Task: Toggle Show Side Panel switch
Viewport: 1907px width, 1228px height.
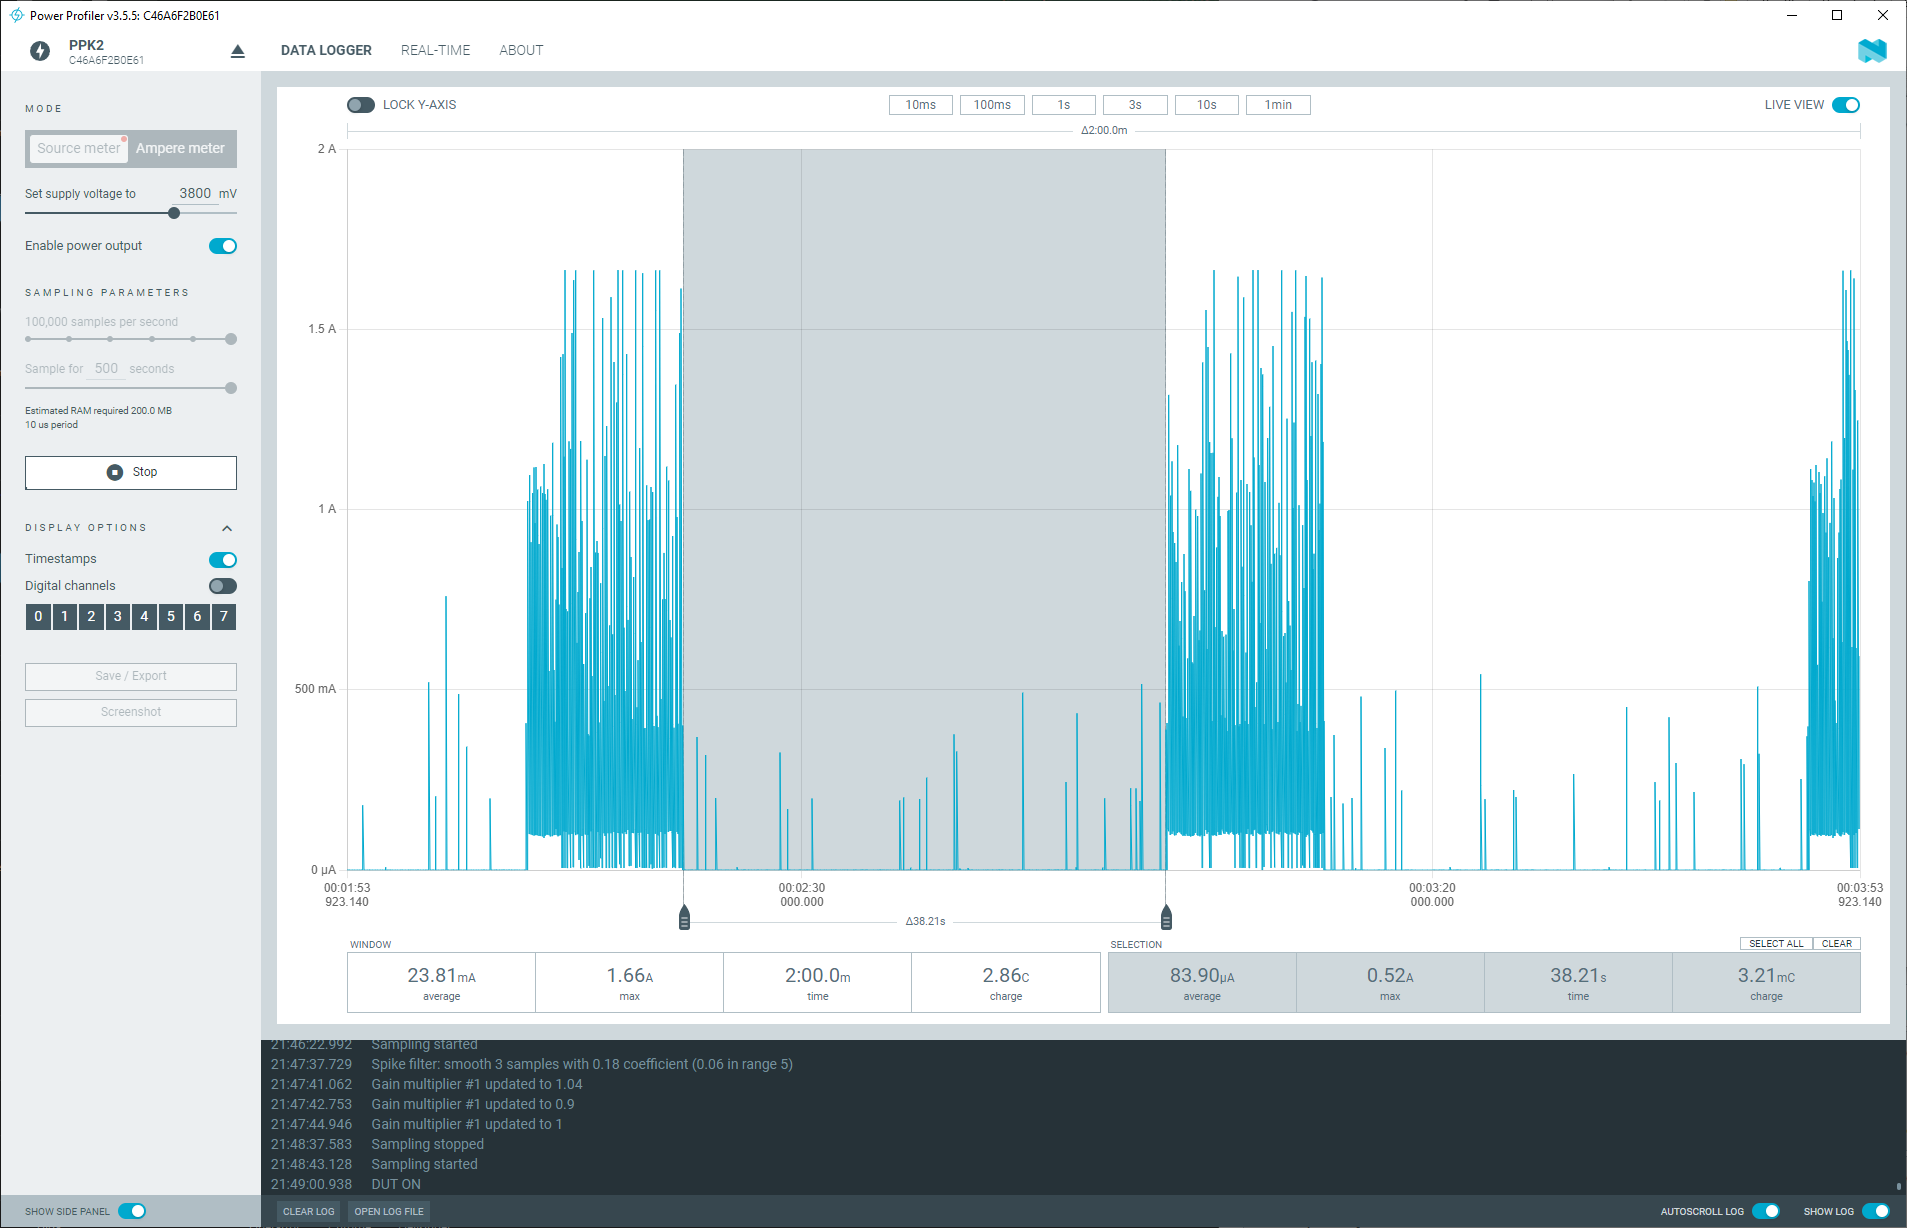Action: pyautogui.click(x=132, y=1211)
